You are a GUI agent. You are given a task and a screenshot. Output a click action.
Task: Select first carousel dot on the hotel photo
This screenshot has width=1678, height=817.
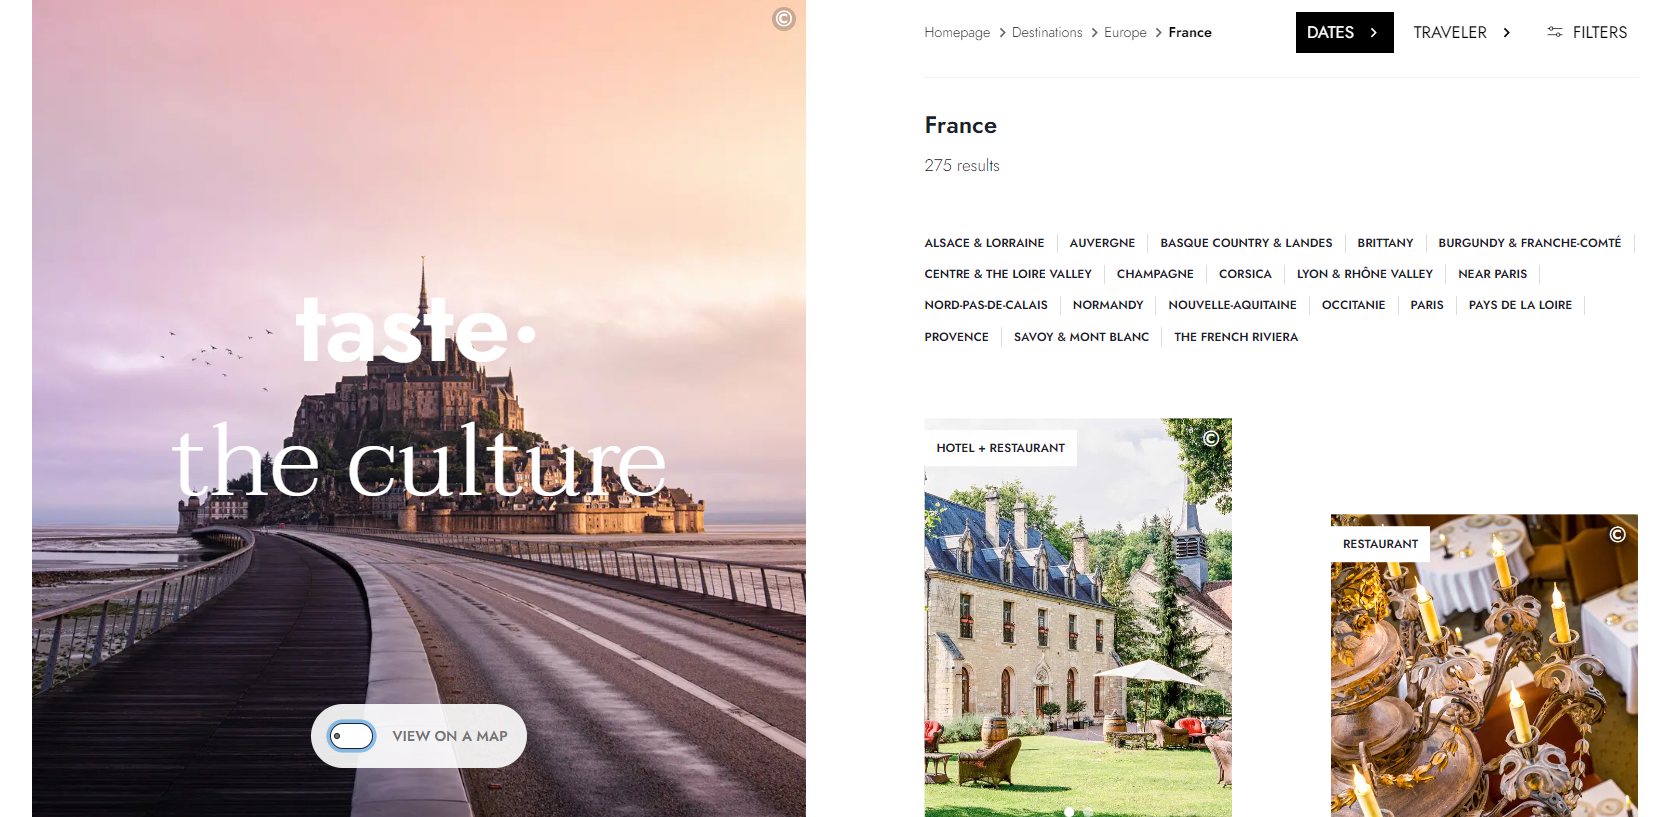click(x=1069, y=812)
